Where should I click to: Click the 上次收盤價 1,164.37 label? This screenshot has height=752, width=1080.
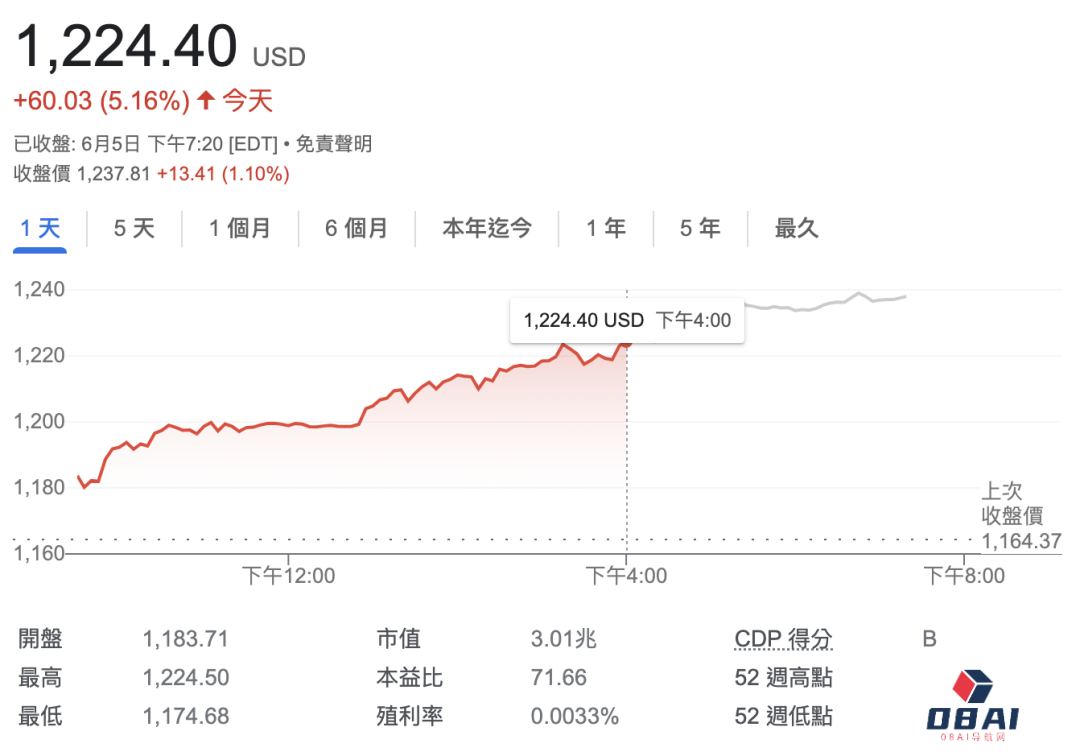(1018, 516)
